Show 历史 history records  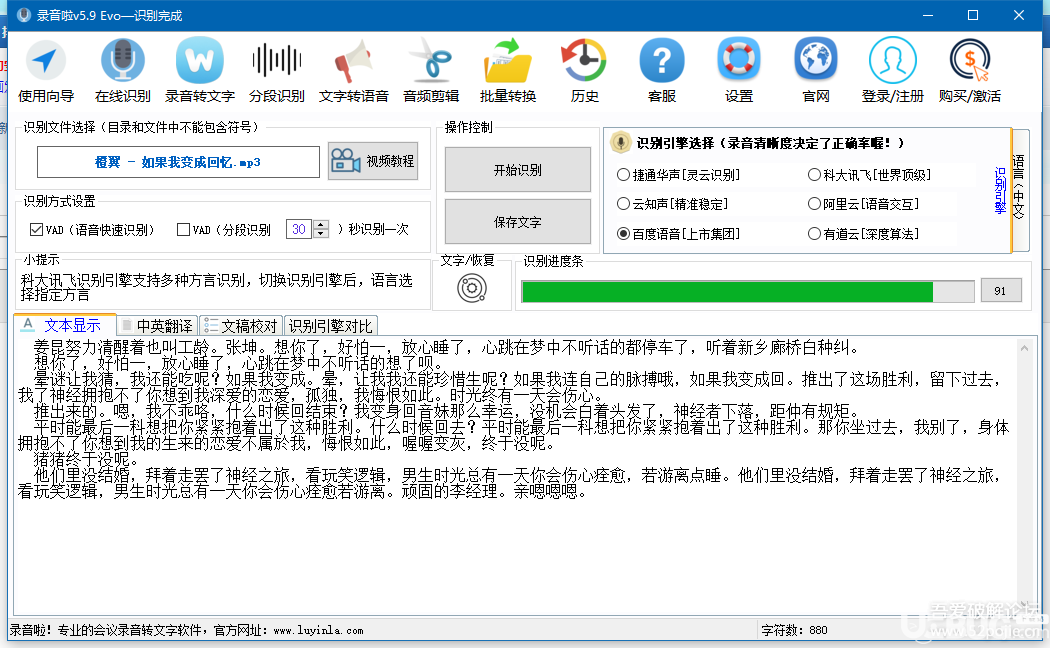(x=584, y=70)
